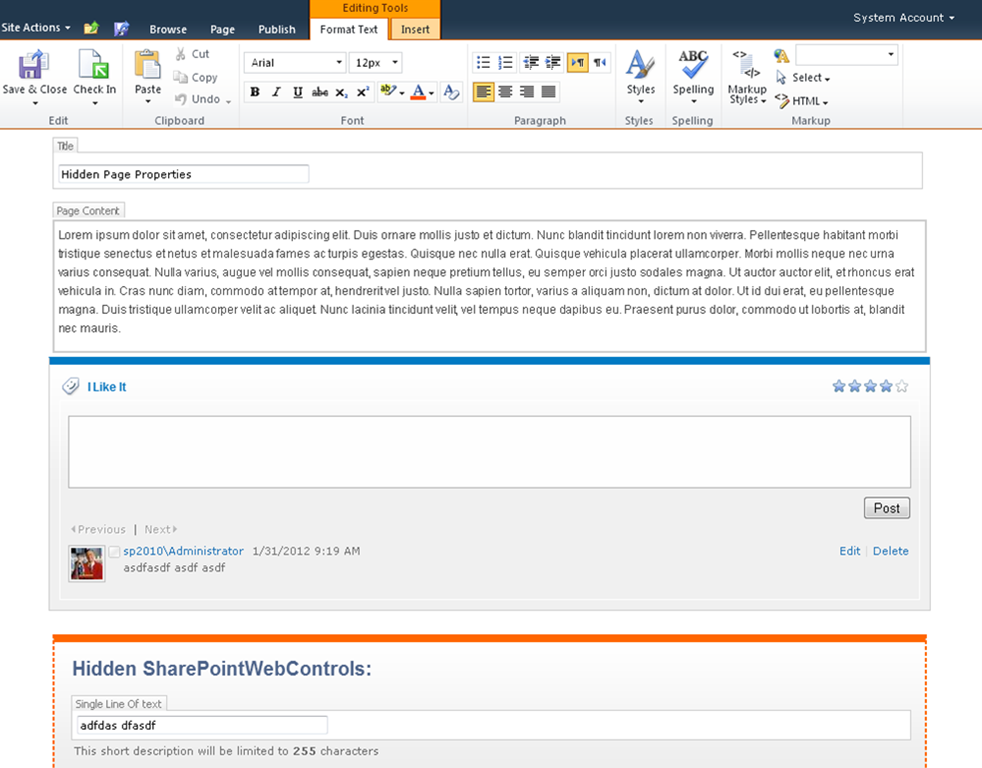Image resolution: width=982 pixels, height=768 pixels.
Task: Click the Underline formatting icon
Action: tap(297, 92)
